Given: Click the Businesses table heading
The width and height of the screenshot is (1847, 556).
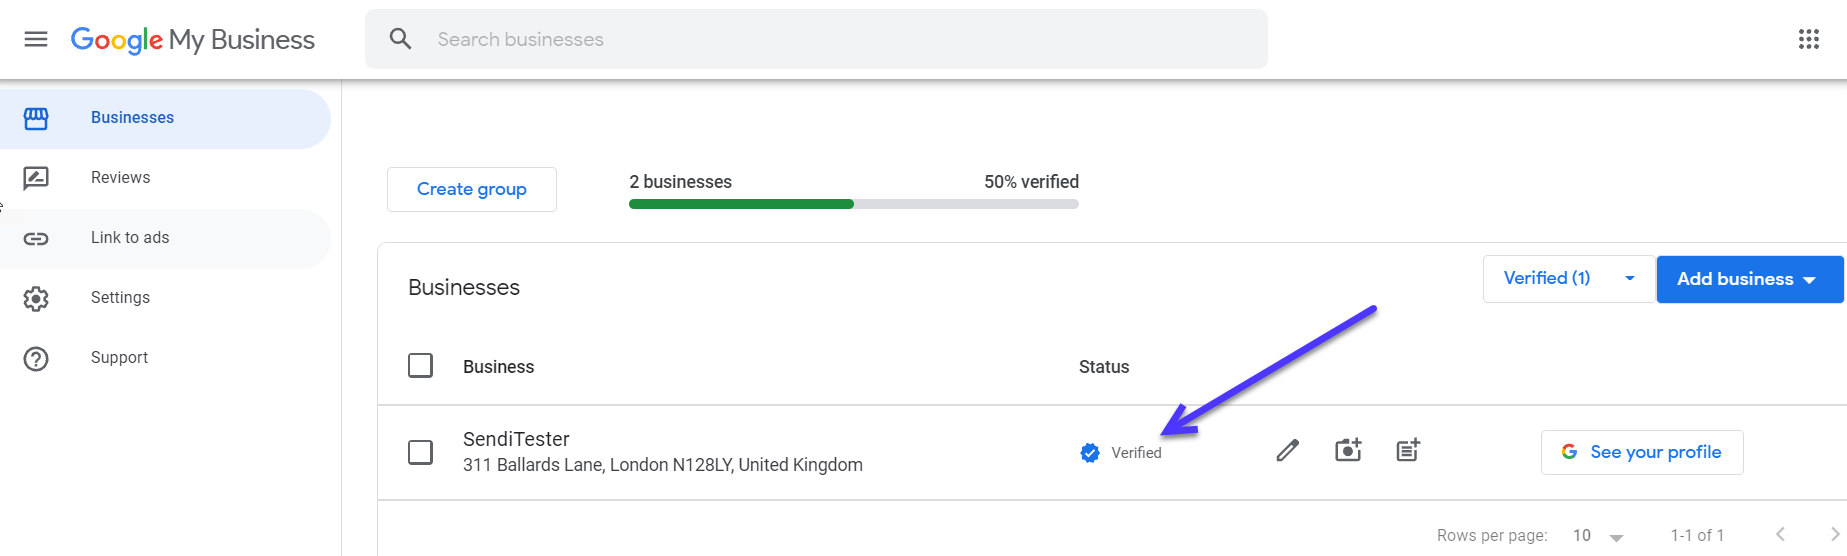Looking at the screenshot, I should [464, 288].
